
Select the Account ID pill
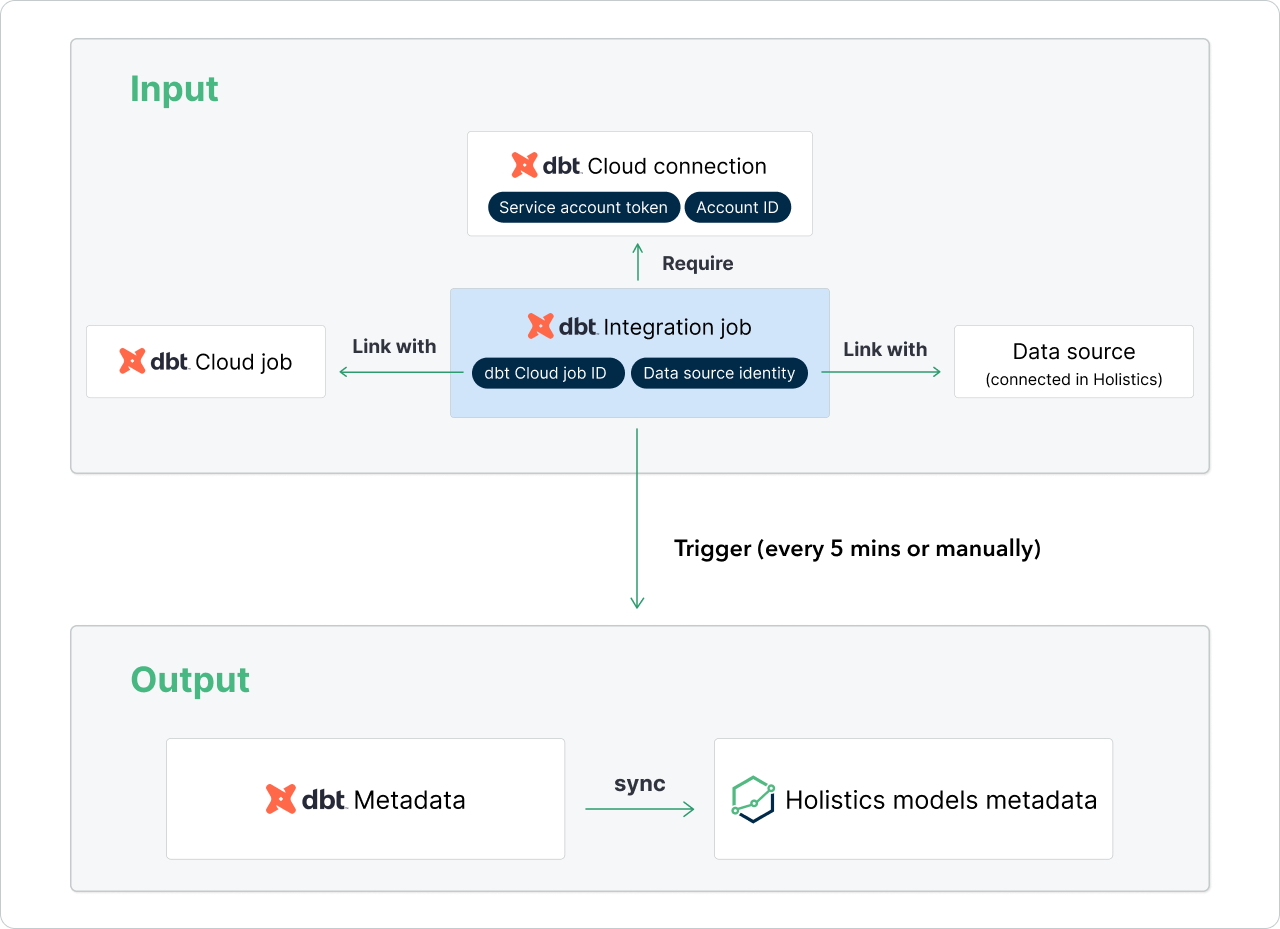[738, 208]
